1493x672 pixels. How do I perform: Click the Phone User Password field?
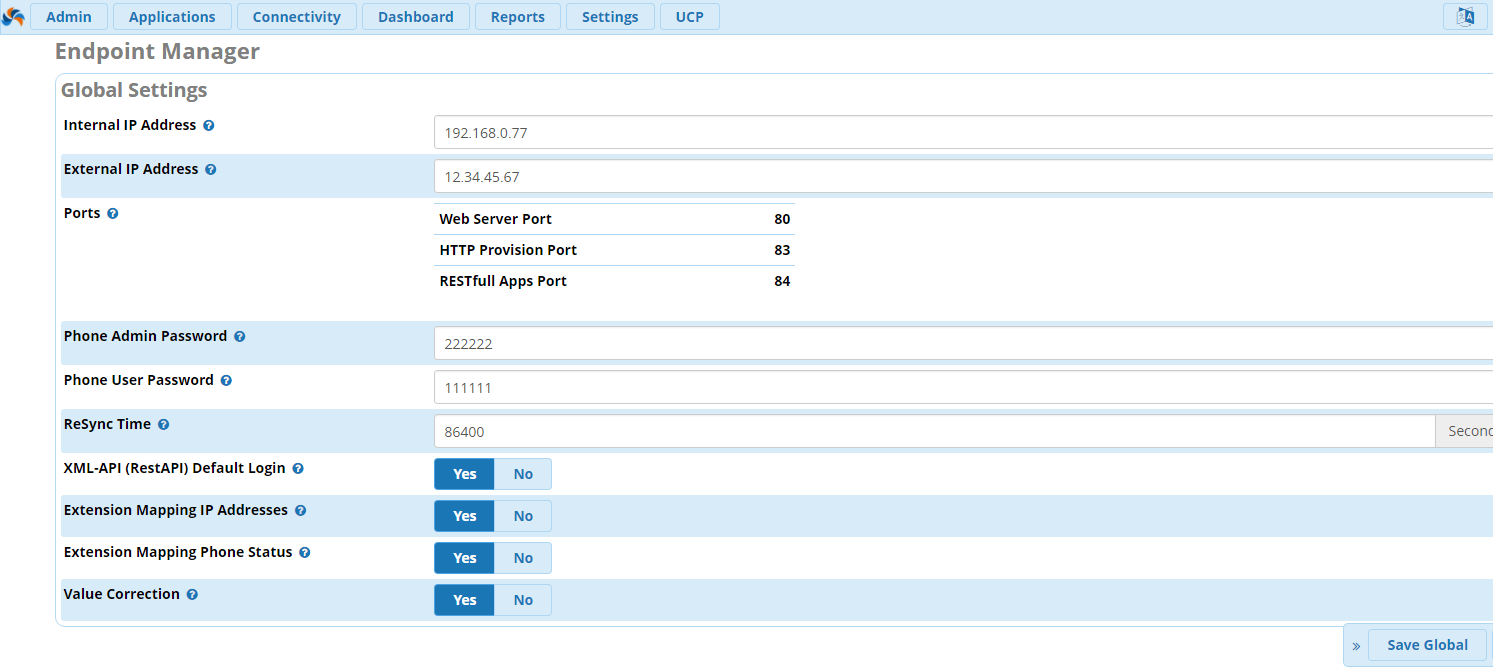click(963, 387)
